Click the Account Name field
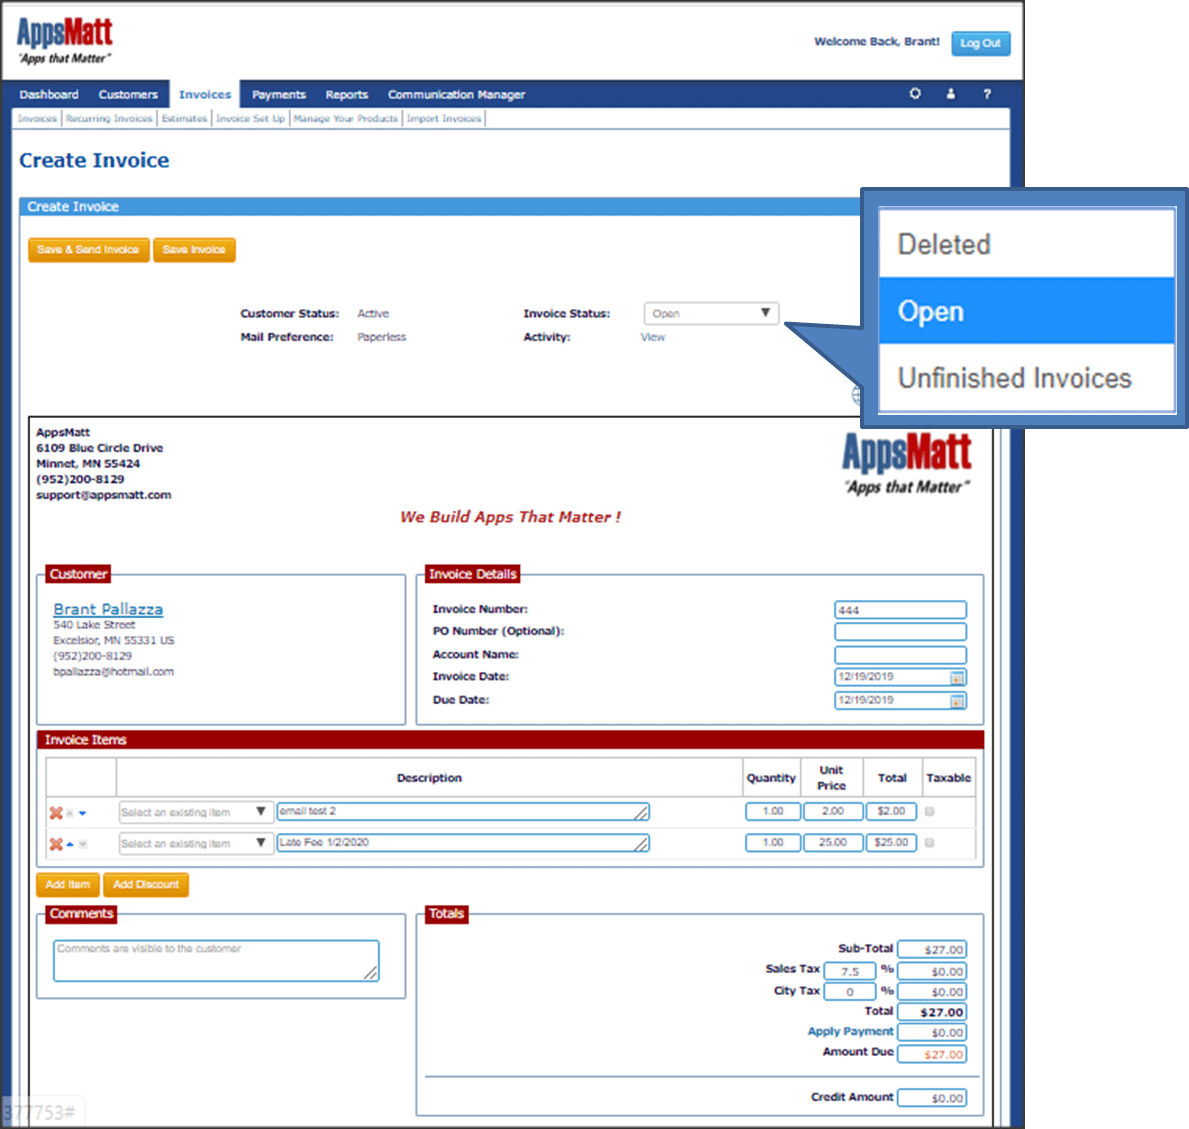The image size is (1189, 1129). click(900, 654)
